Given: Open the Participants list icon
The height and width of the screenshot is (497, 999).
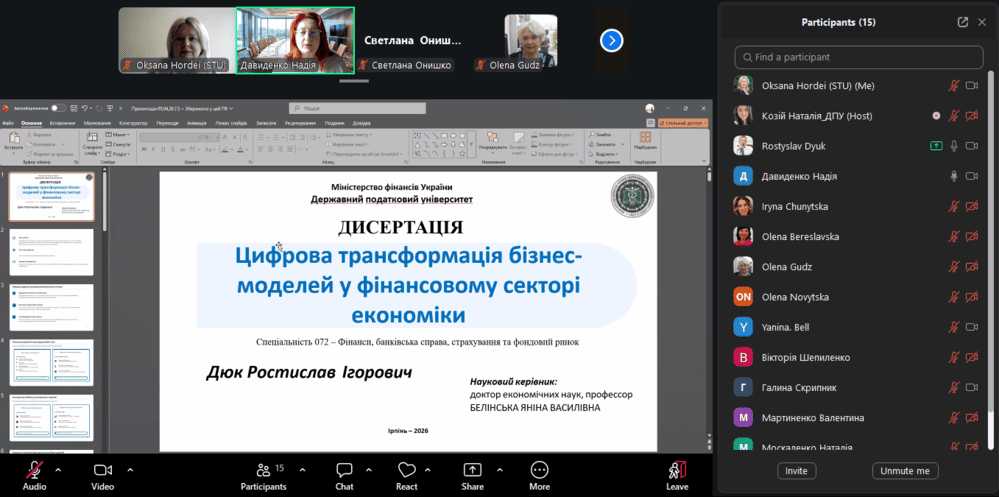Looking at the screenshot, I should 263,476.
